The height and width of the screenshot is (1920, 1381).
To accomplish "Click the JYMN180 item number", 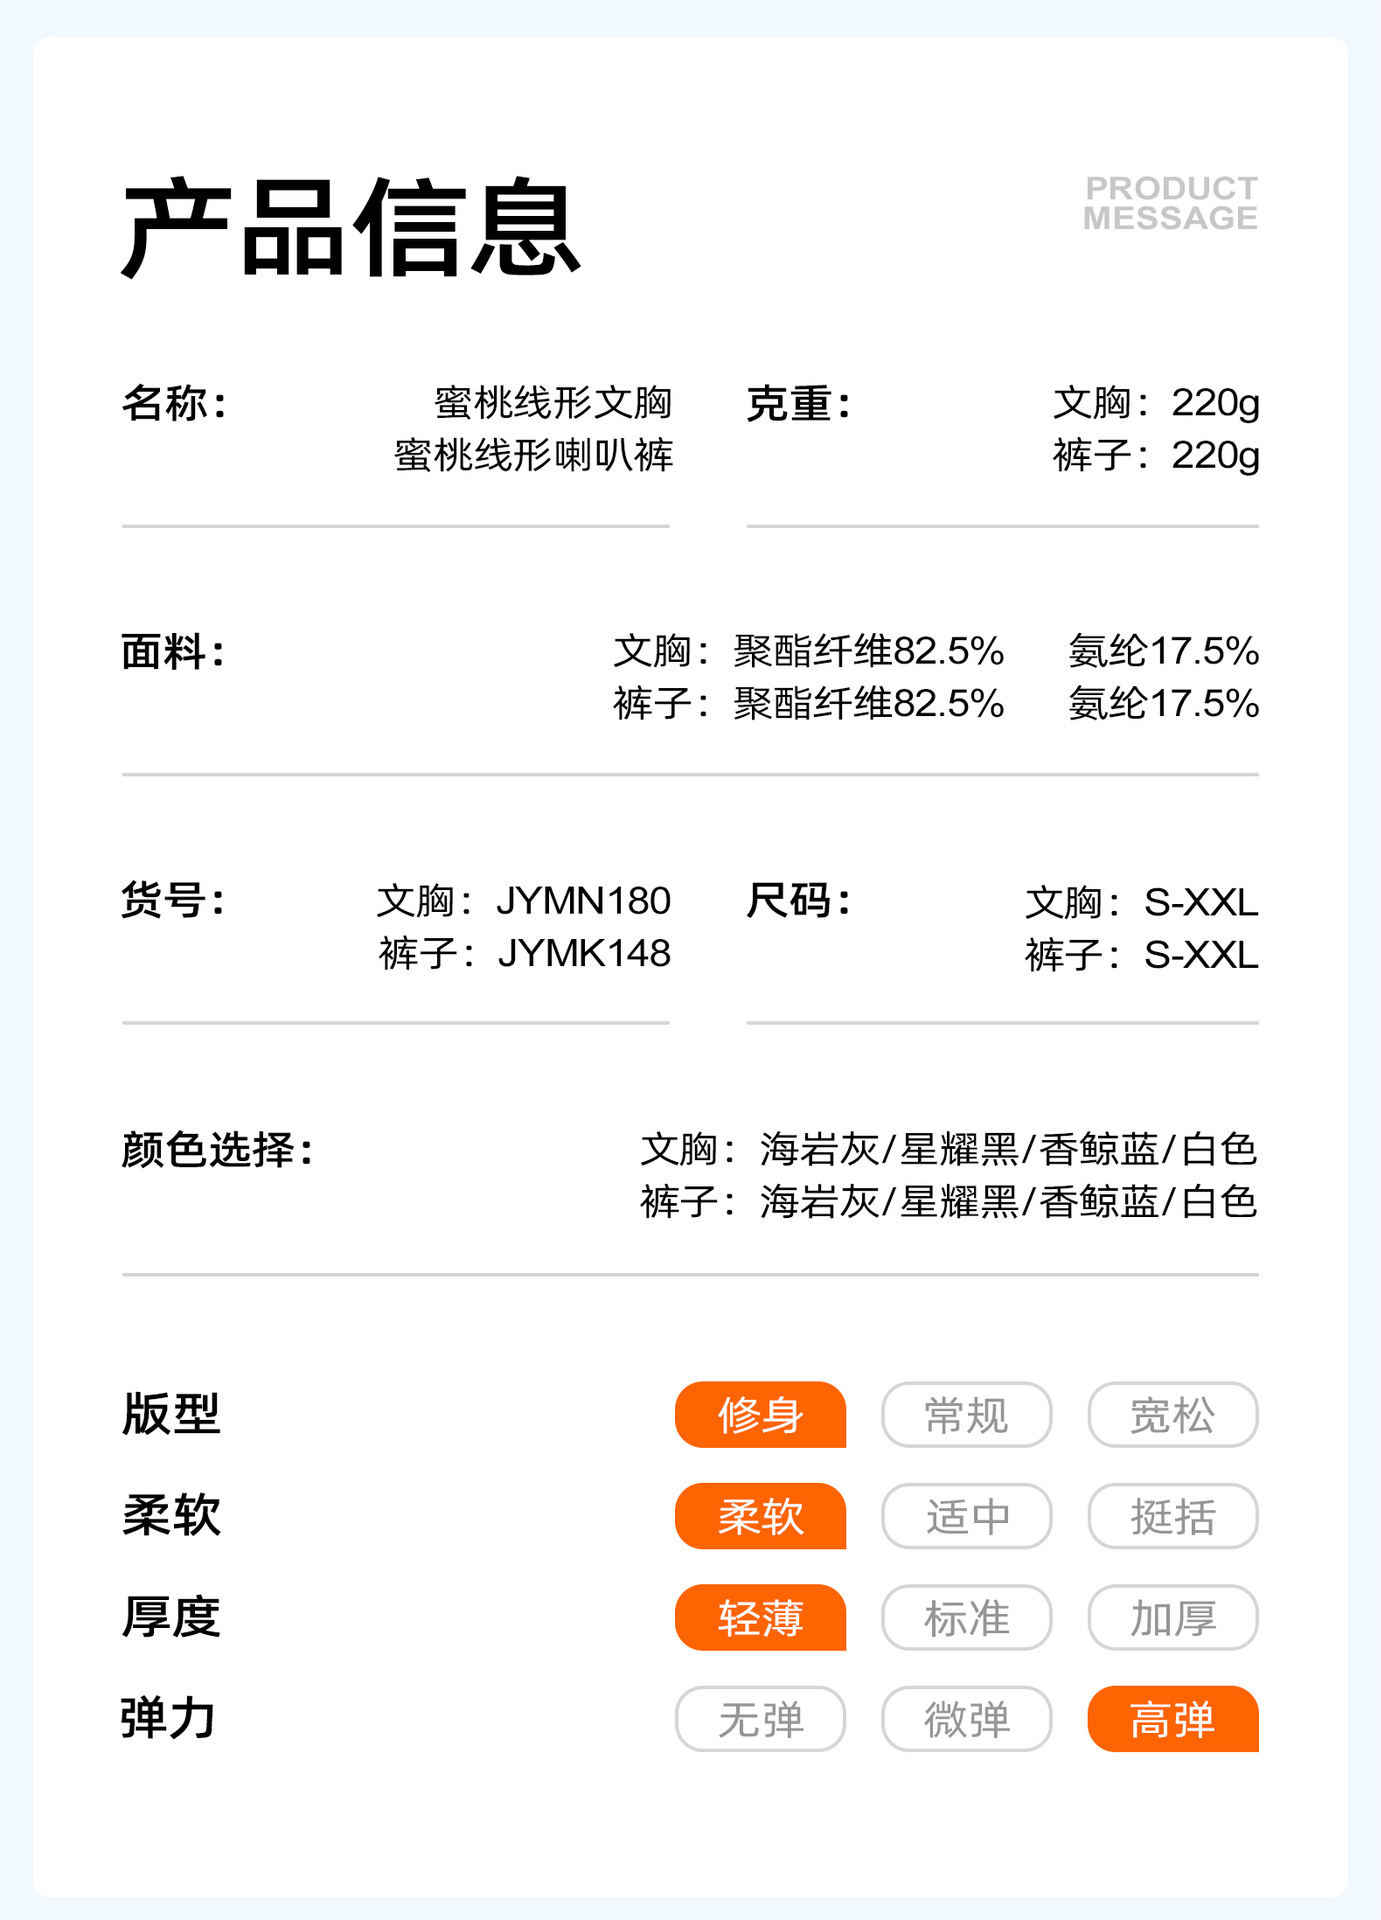I will 583,901.
